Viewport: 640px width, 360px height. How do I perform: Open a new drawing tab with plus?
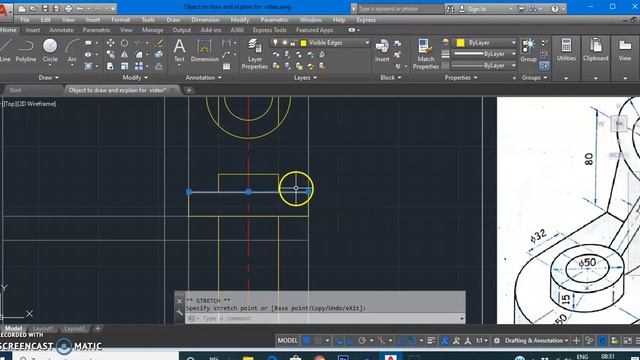pos(189,90)
